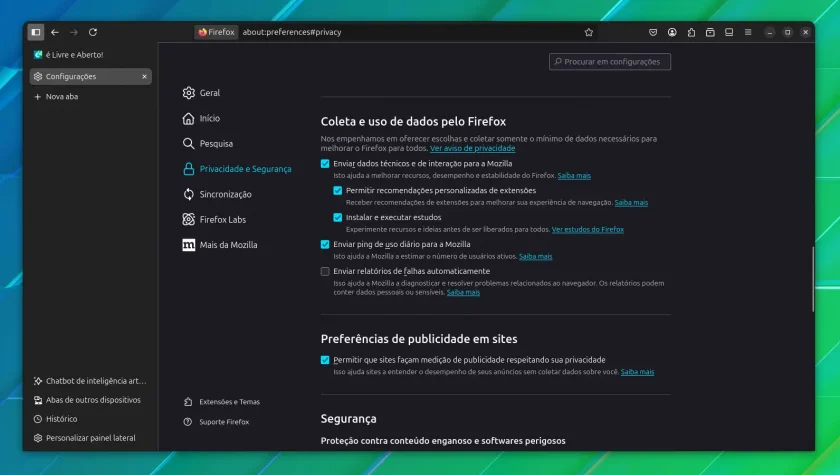Open a new tab with Nova aba
Viewport: 840px width, 475px height.
56,96
